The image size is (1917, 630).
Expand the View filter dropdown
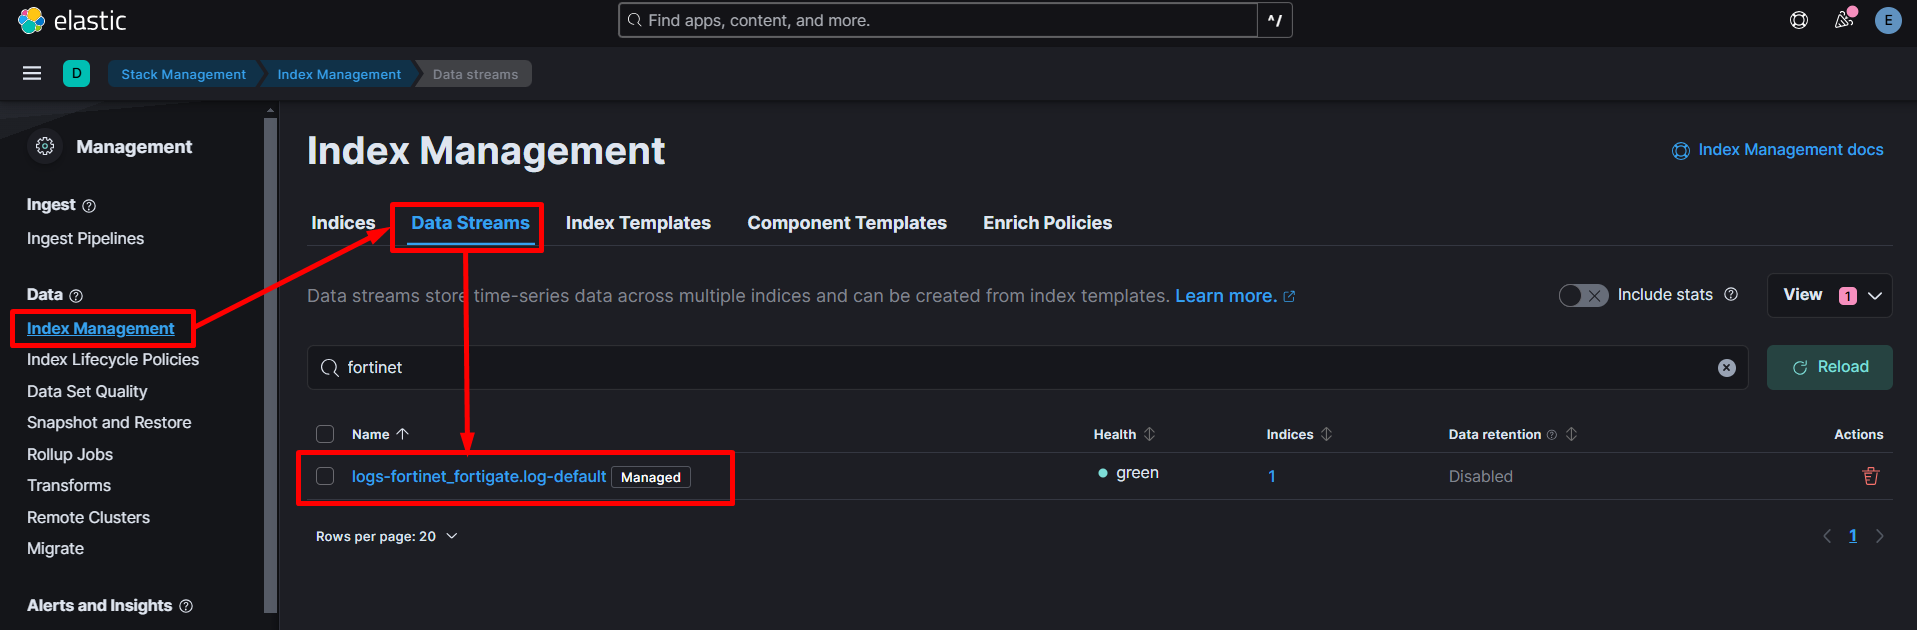point(1829,295)
